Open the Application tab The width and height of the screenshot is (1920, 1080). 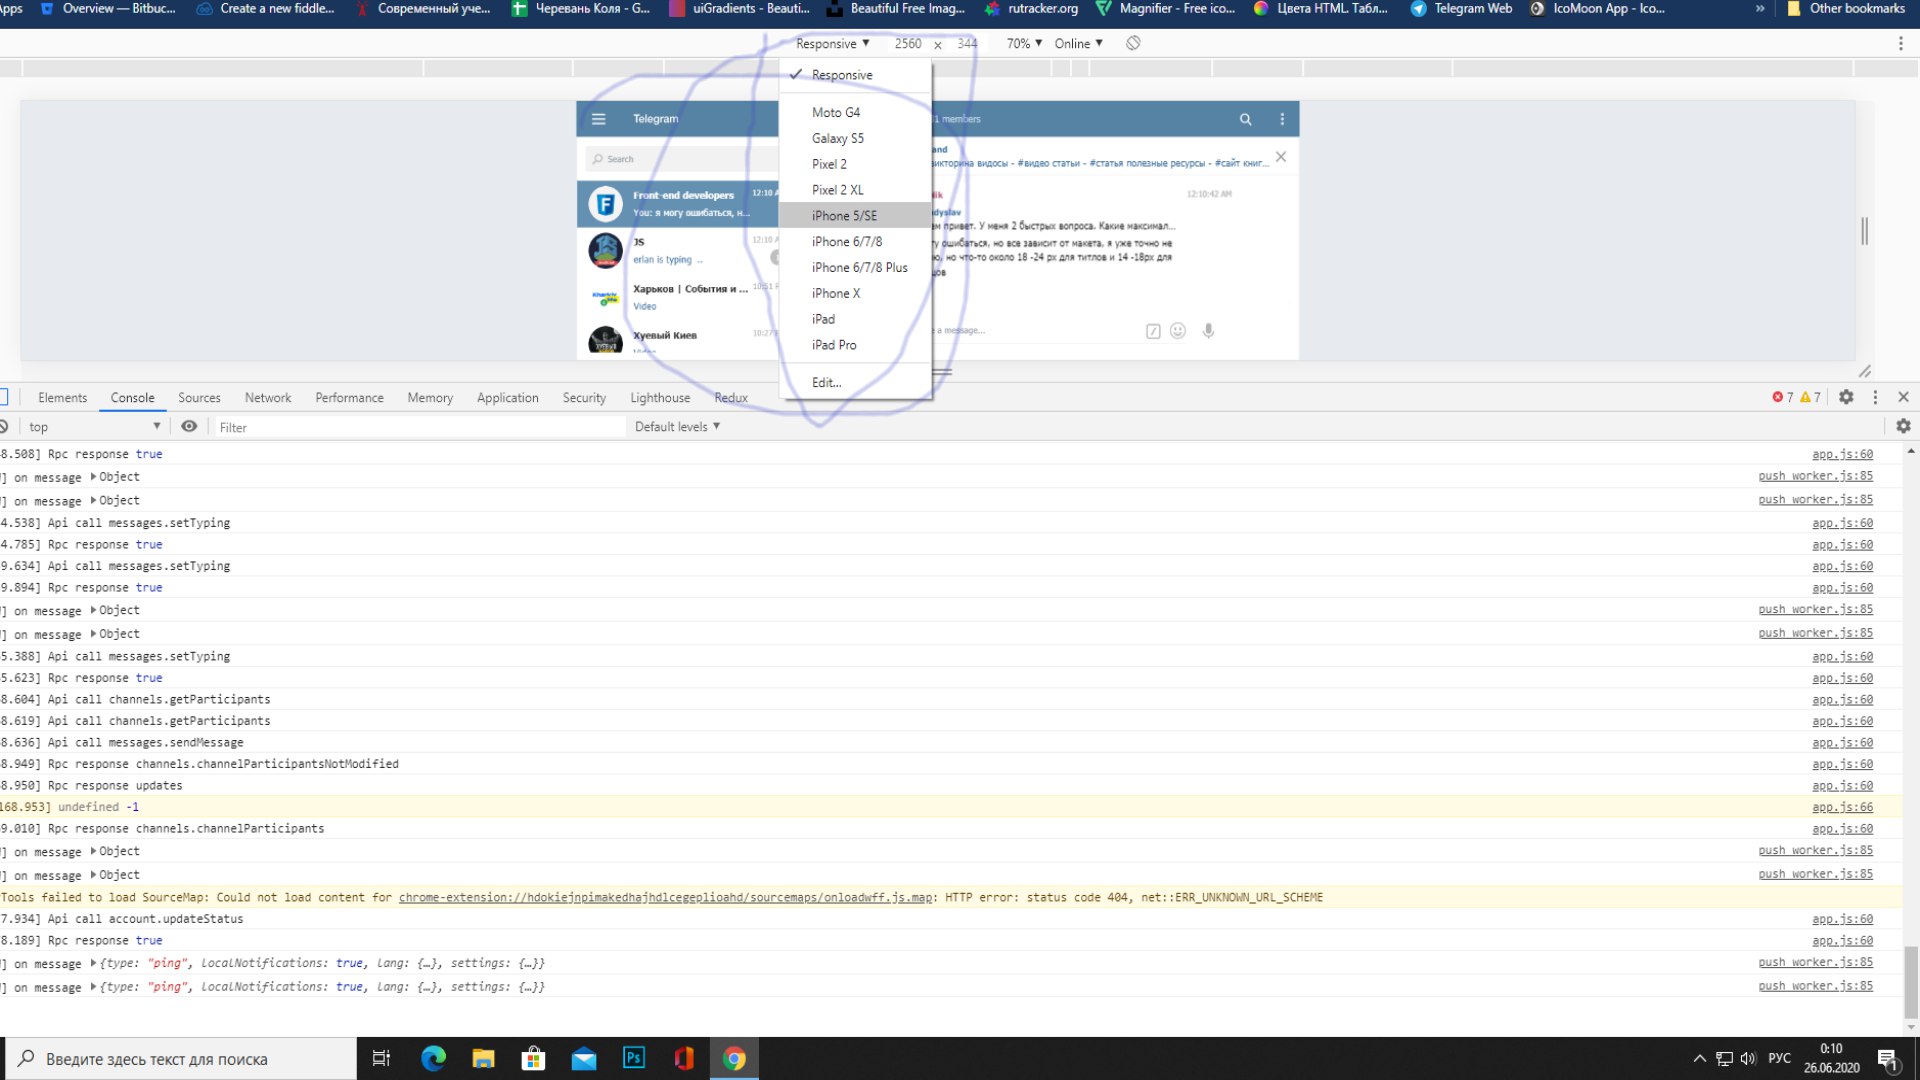point(507,397)
